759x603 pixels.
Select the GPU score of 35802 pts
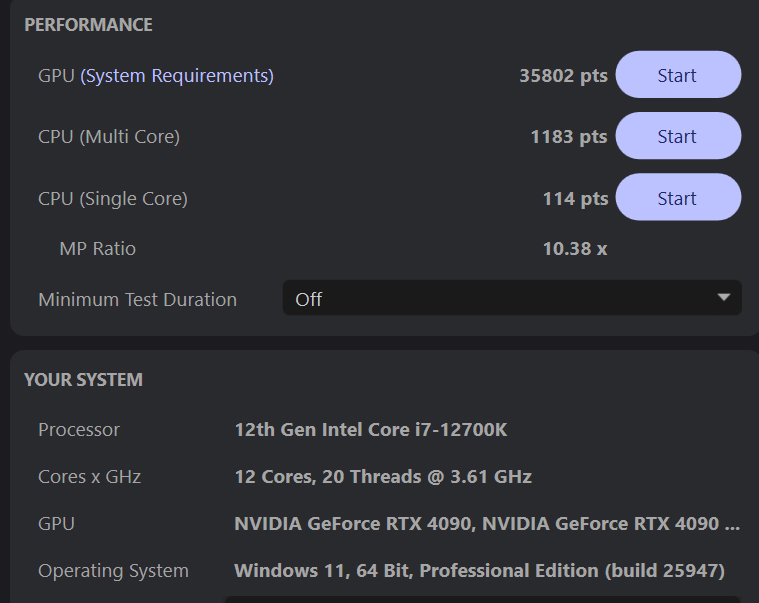[563, 75]
